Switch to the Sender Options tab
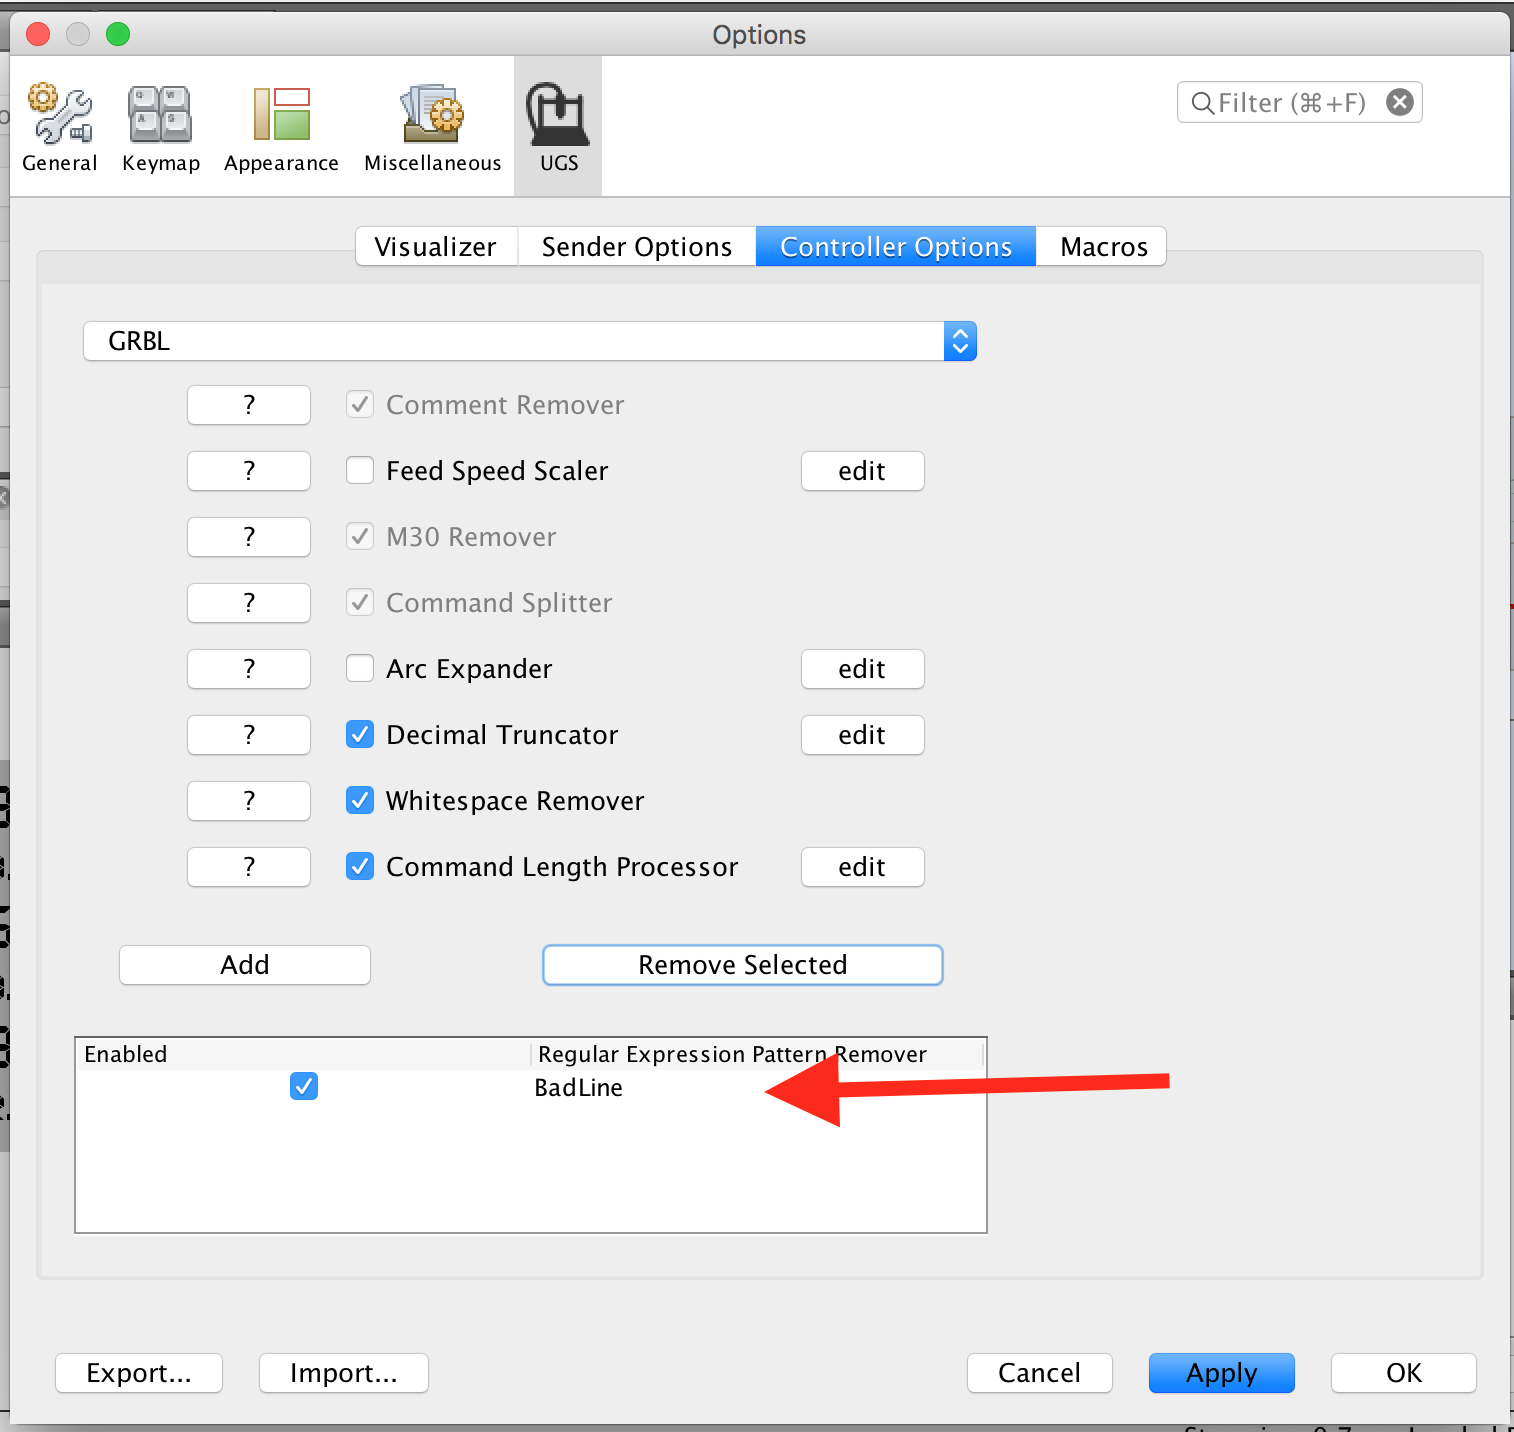Image resolution: width=1514 pixels, height=1432 pixels. (x=635, y=246)
